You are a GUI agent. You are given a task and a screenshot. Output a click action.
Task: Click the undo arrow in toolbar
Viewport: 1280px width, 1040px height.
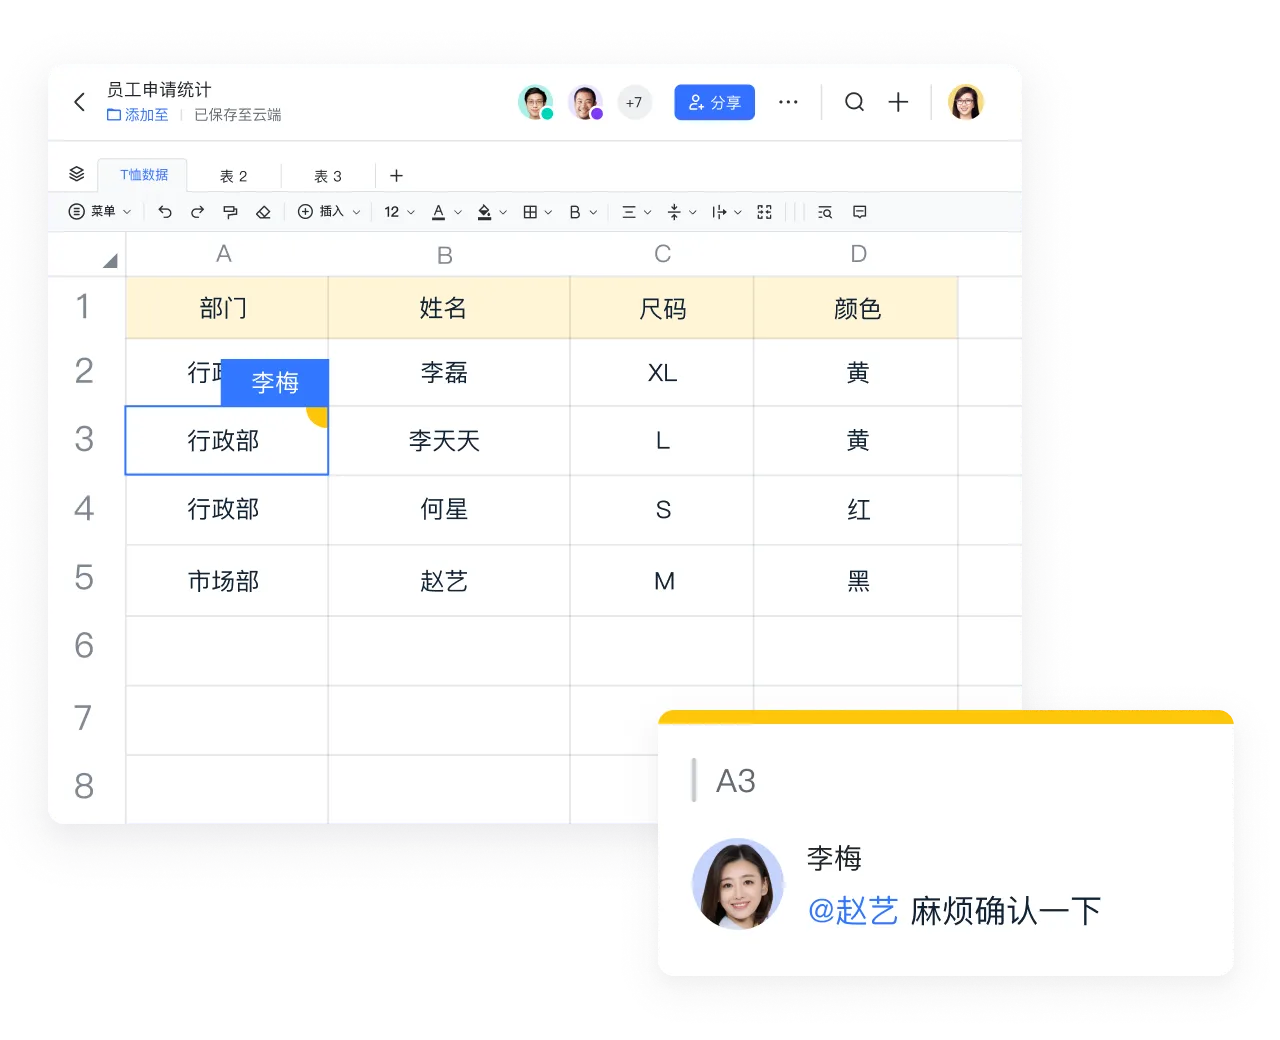(165, 212)
